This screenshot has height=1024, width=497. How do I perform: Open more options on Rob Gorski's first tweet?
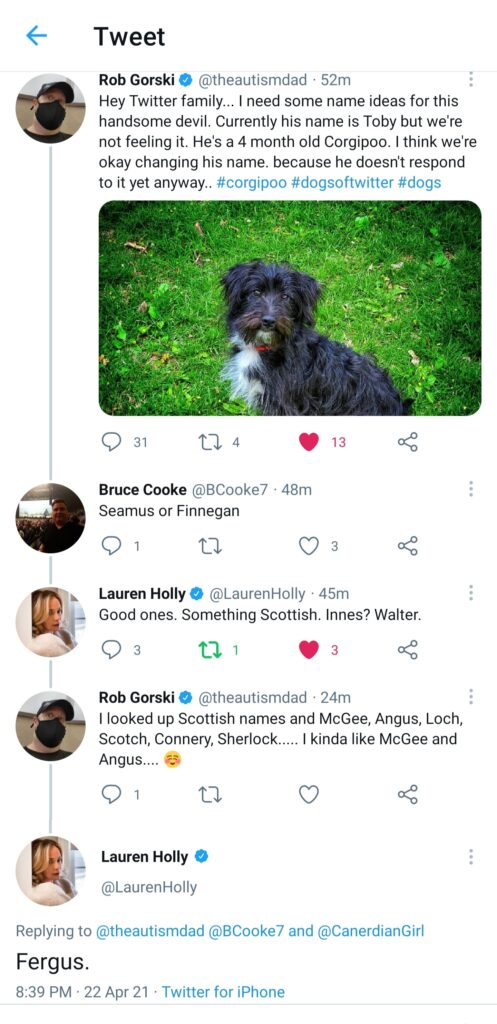(x=471, y=80)
